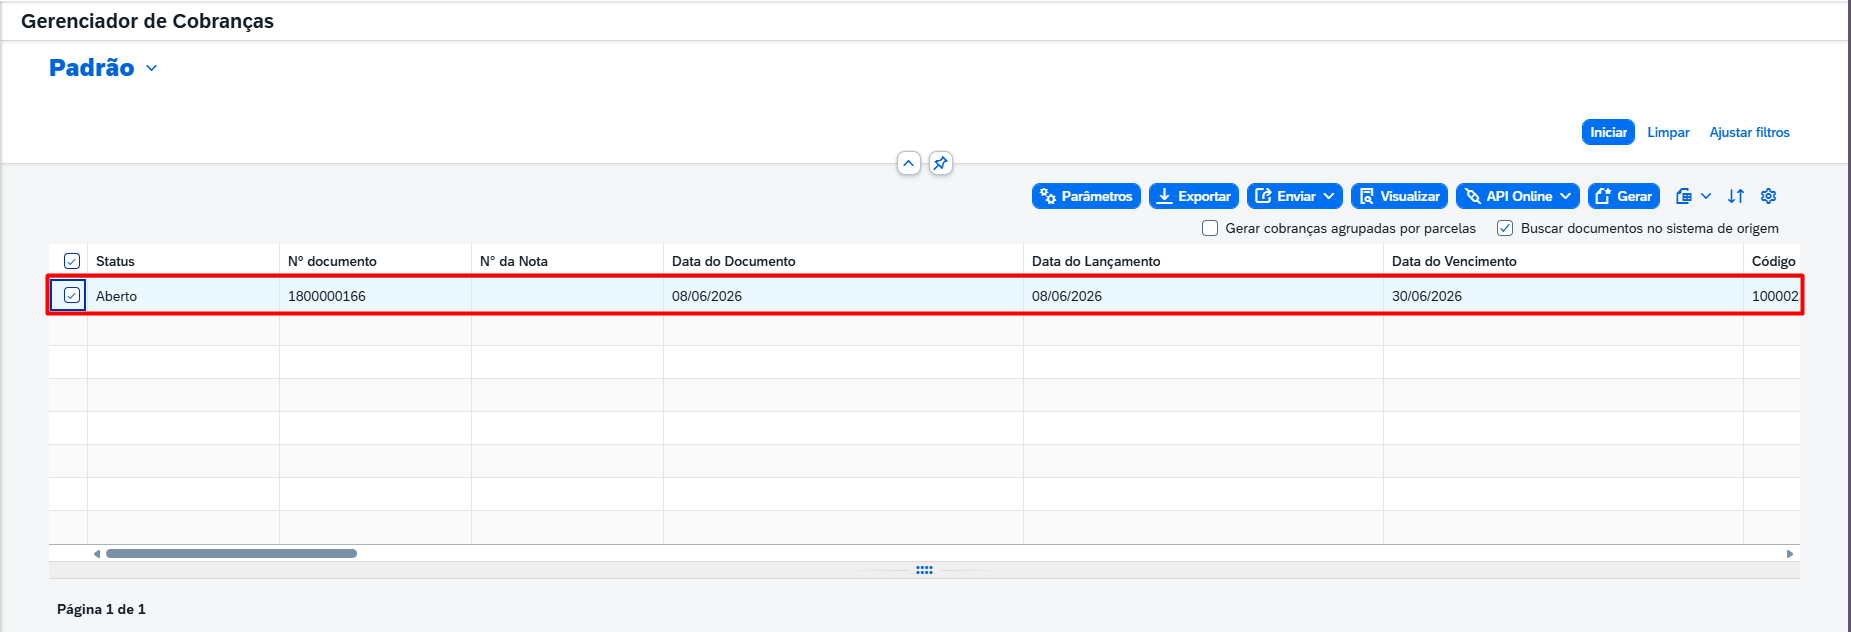Click the Nº documento column header
The height and width of the screenshot is (632, 1851).
[375, 261]
